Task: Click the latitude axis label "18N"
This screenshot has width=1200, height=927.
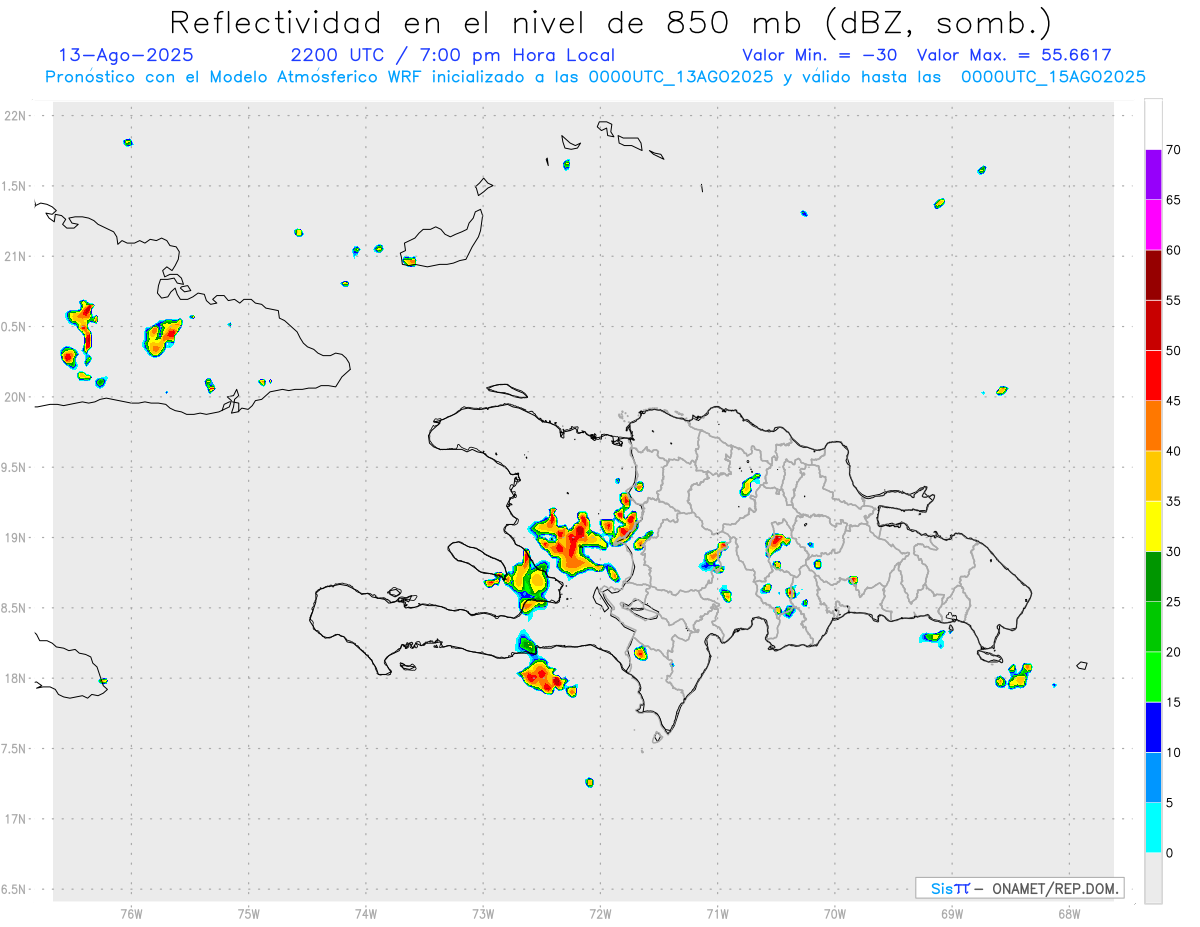Action: 16,679
